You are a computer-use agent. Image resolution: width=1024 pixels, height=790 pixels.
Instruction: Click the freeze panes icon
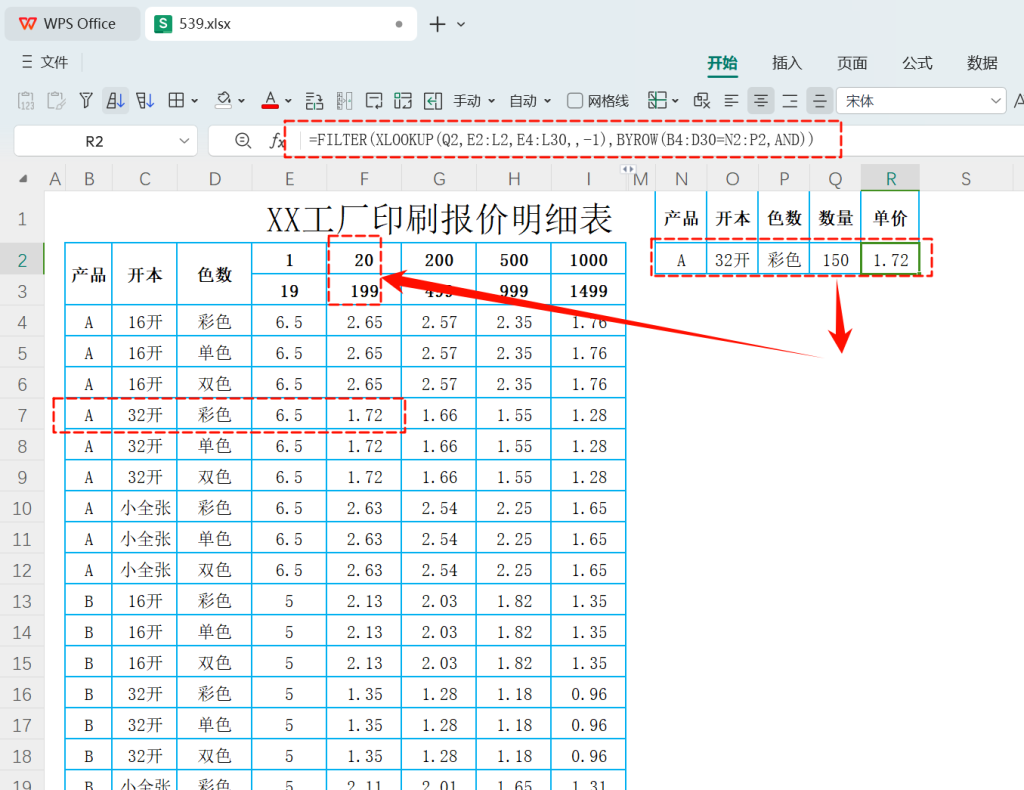pos(657,101)
